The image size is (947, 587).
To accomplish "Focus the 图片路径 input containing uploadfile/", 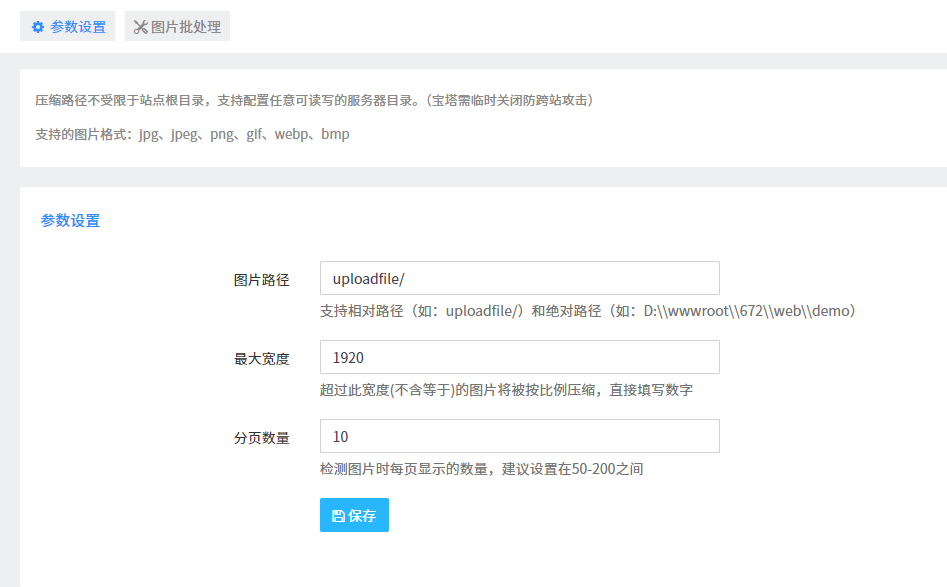I will point(519,278).
